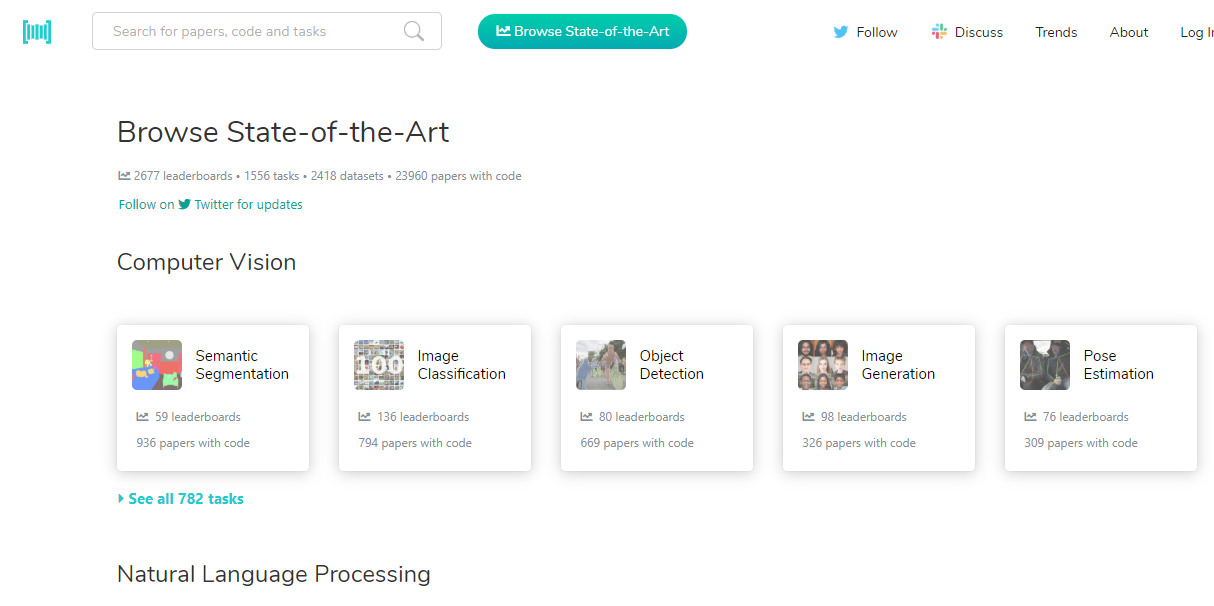
Task: Click the Twitter bird icon beside Follow
Action: tap(841, 32)
